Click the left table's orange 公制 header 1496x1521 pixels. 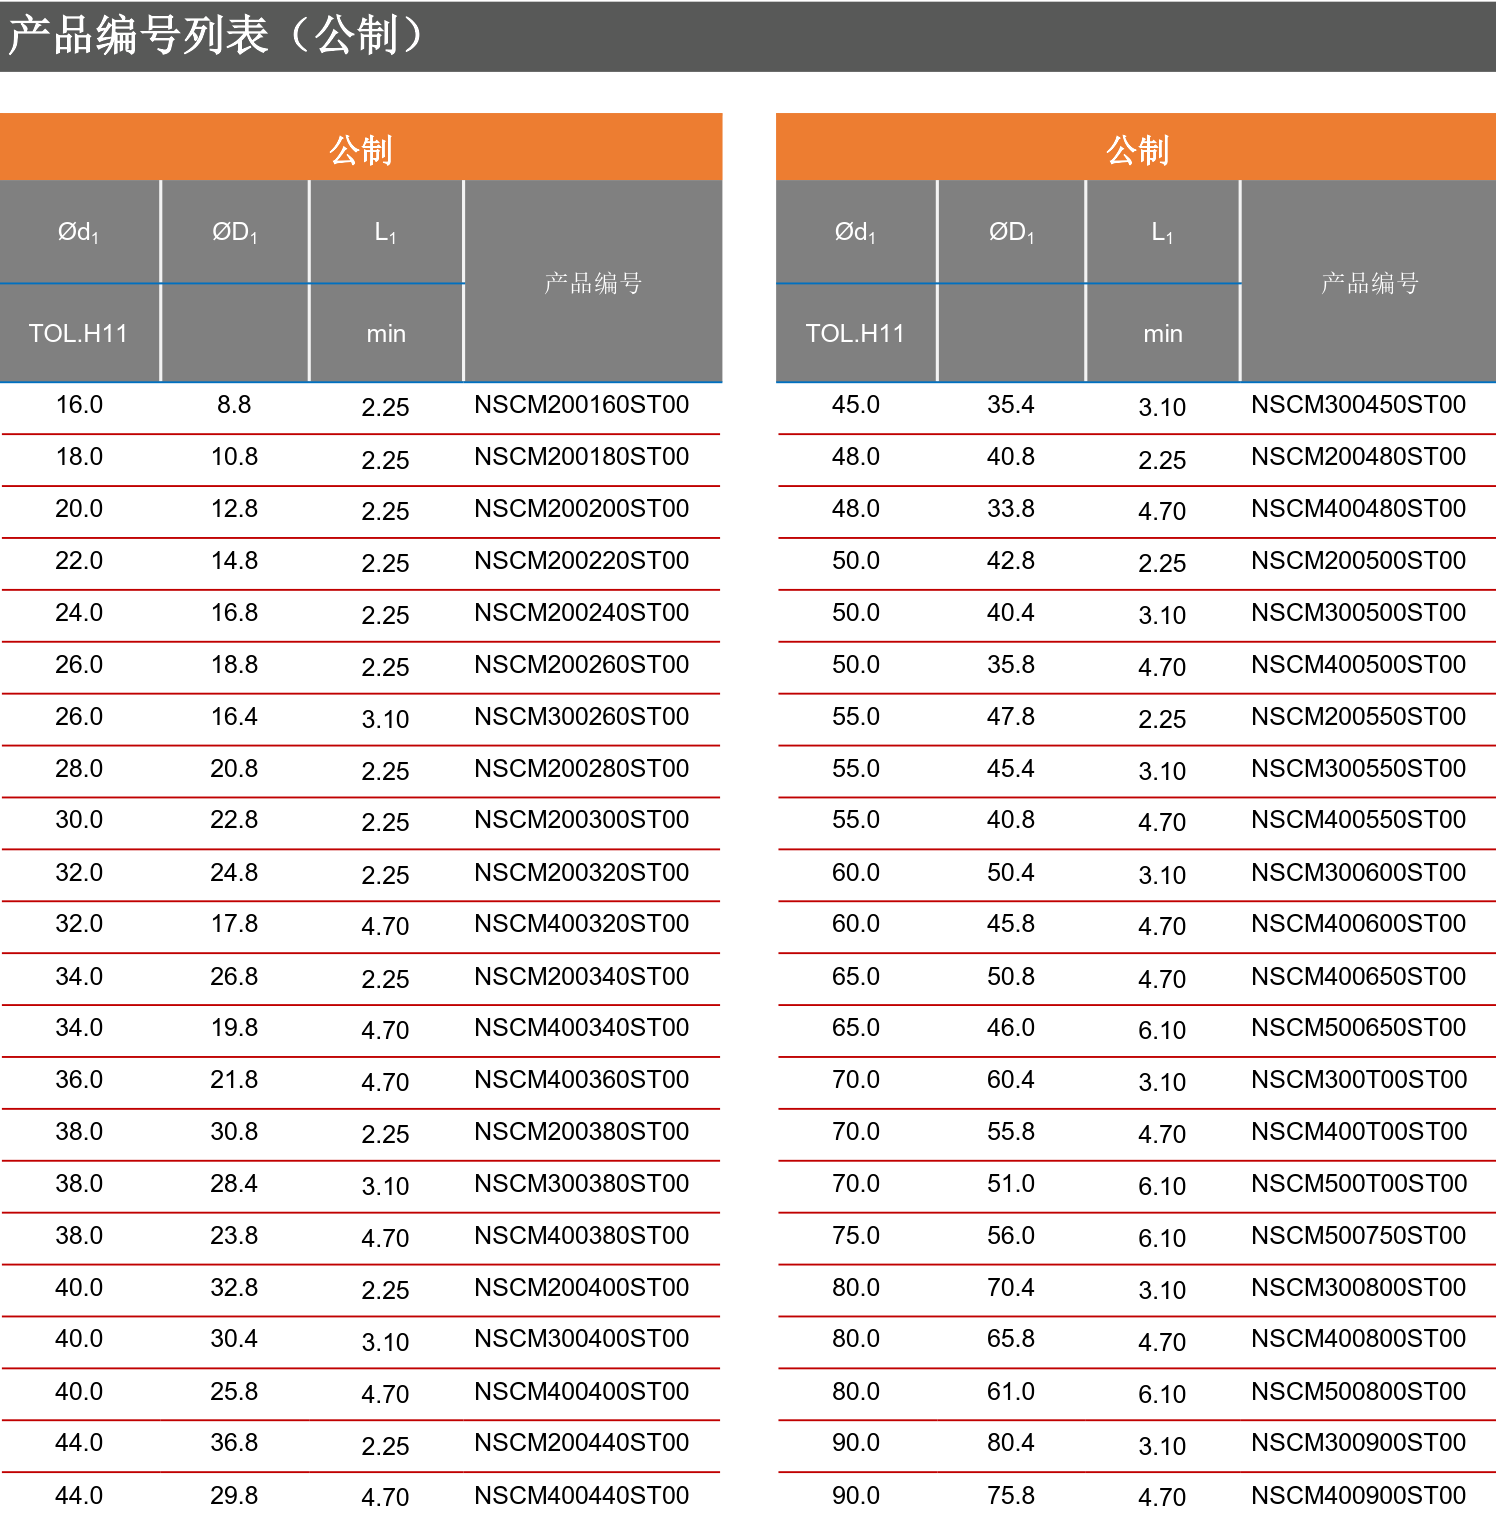pyautogui.click(x=361, y=150)
